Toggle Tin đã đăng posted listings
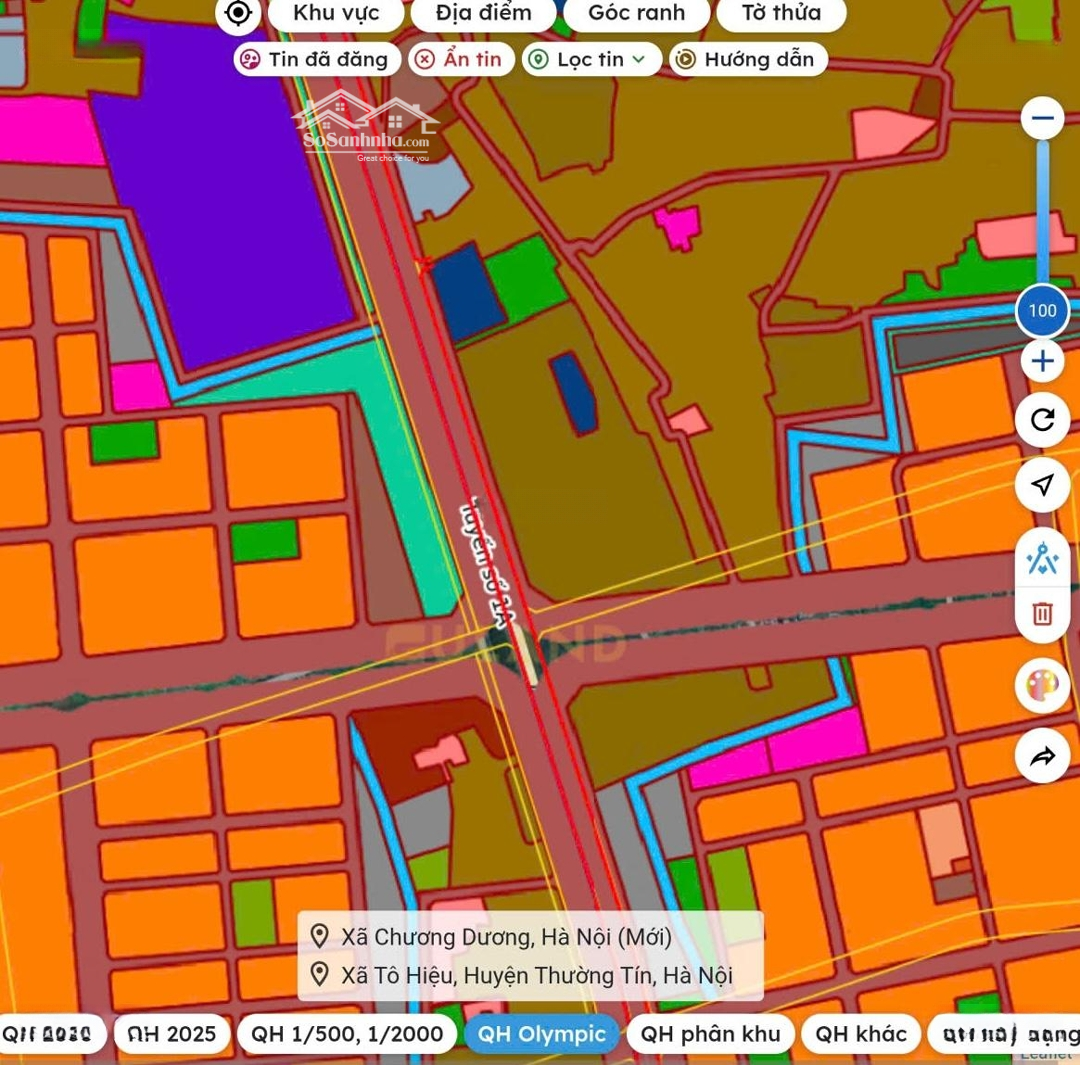1080x1065 pixels. pyautogui.click(x=316, y=59)
